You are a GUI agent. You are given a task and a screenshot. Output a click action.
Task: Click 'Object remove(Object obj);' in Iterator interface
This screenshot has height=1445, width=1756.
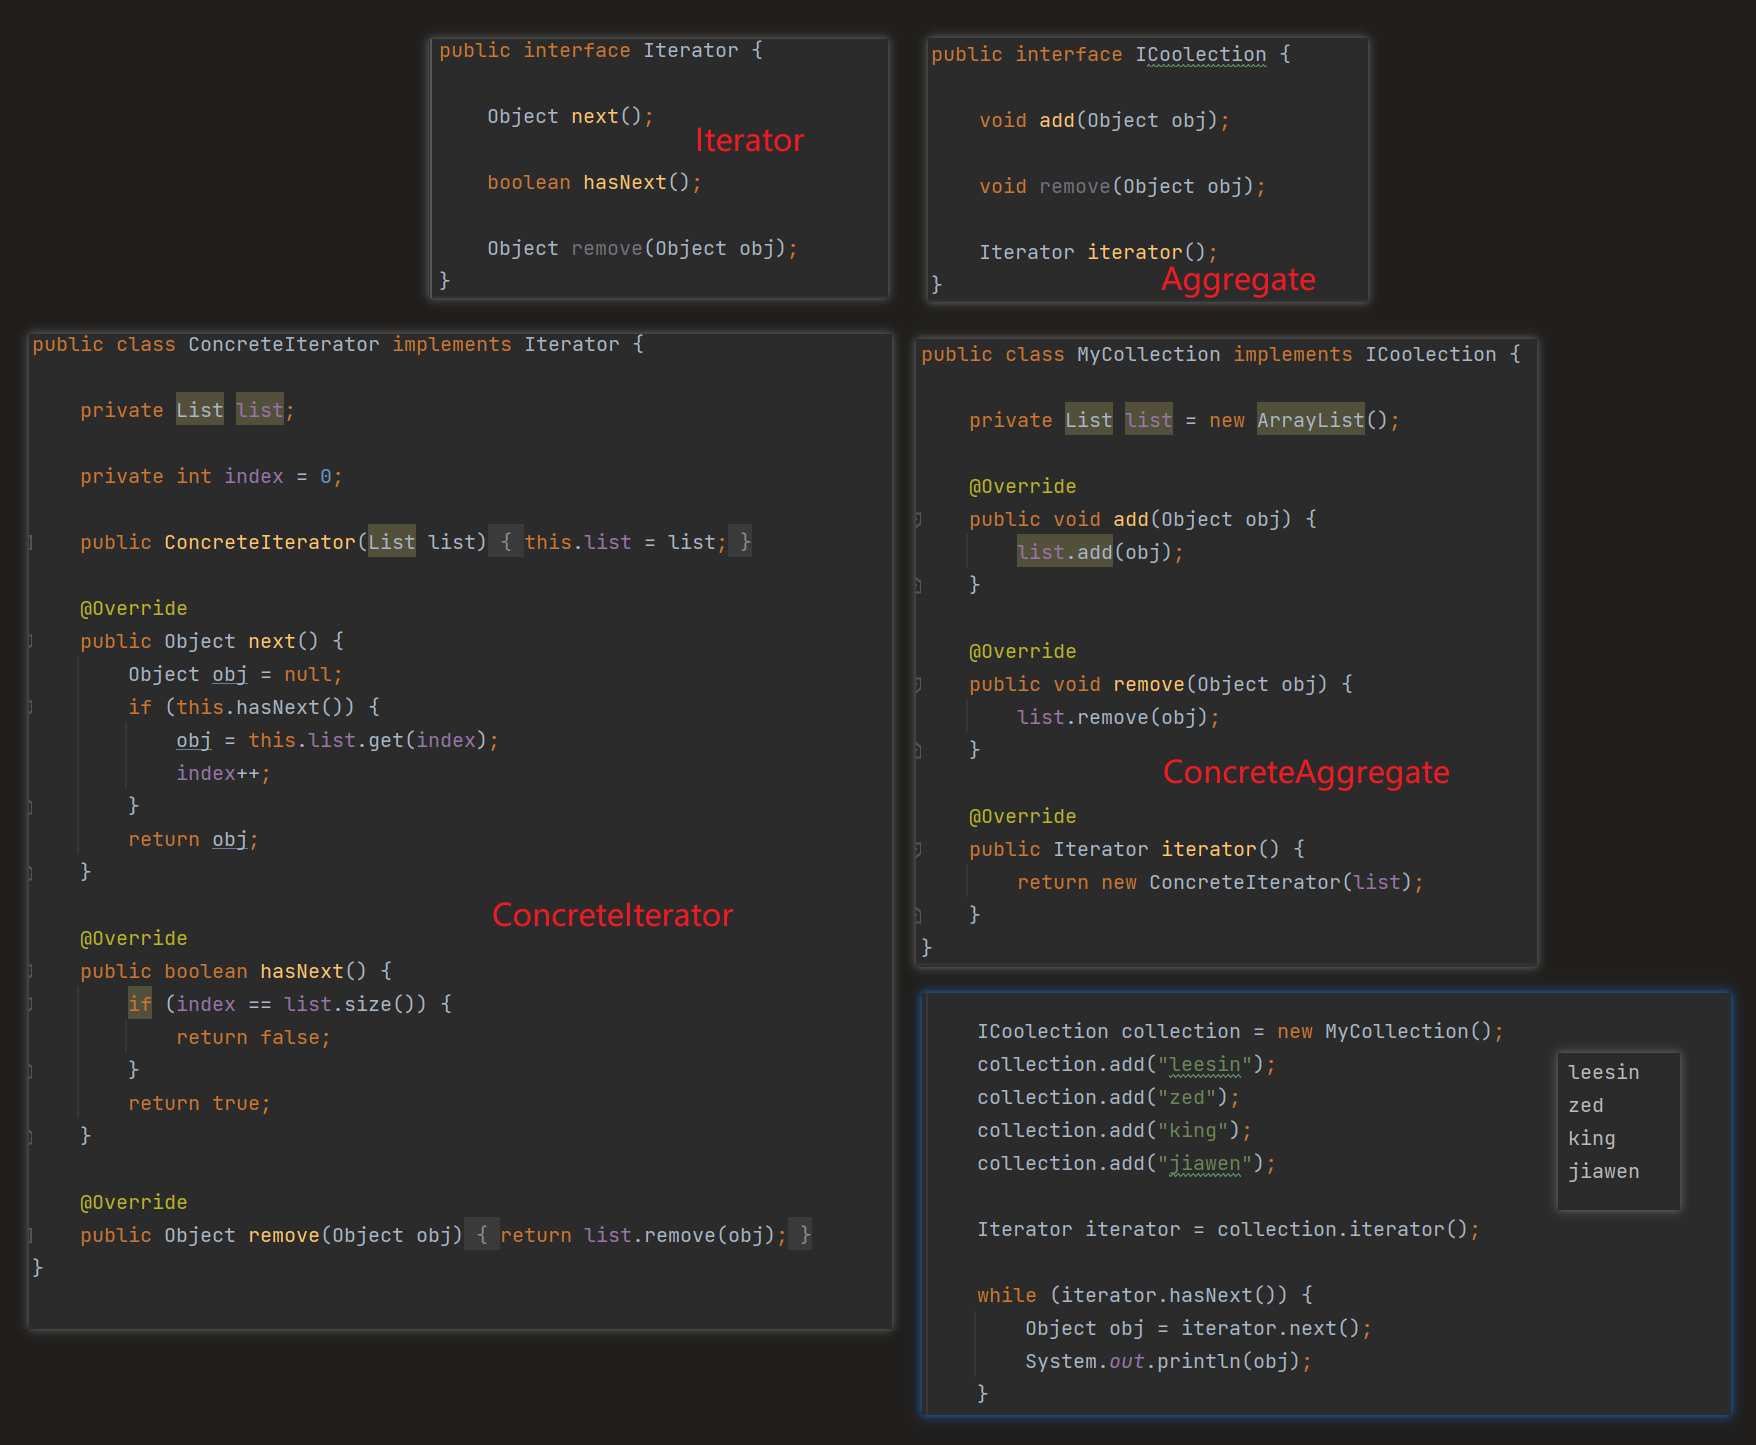click(642, 249)
